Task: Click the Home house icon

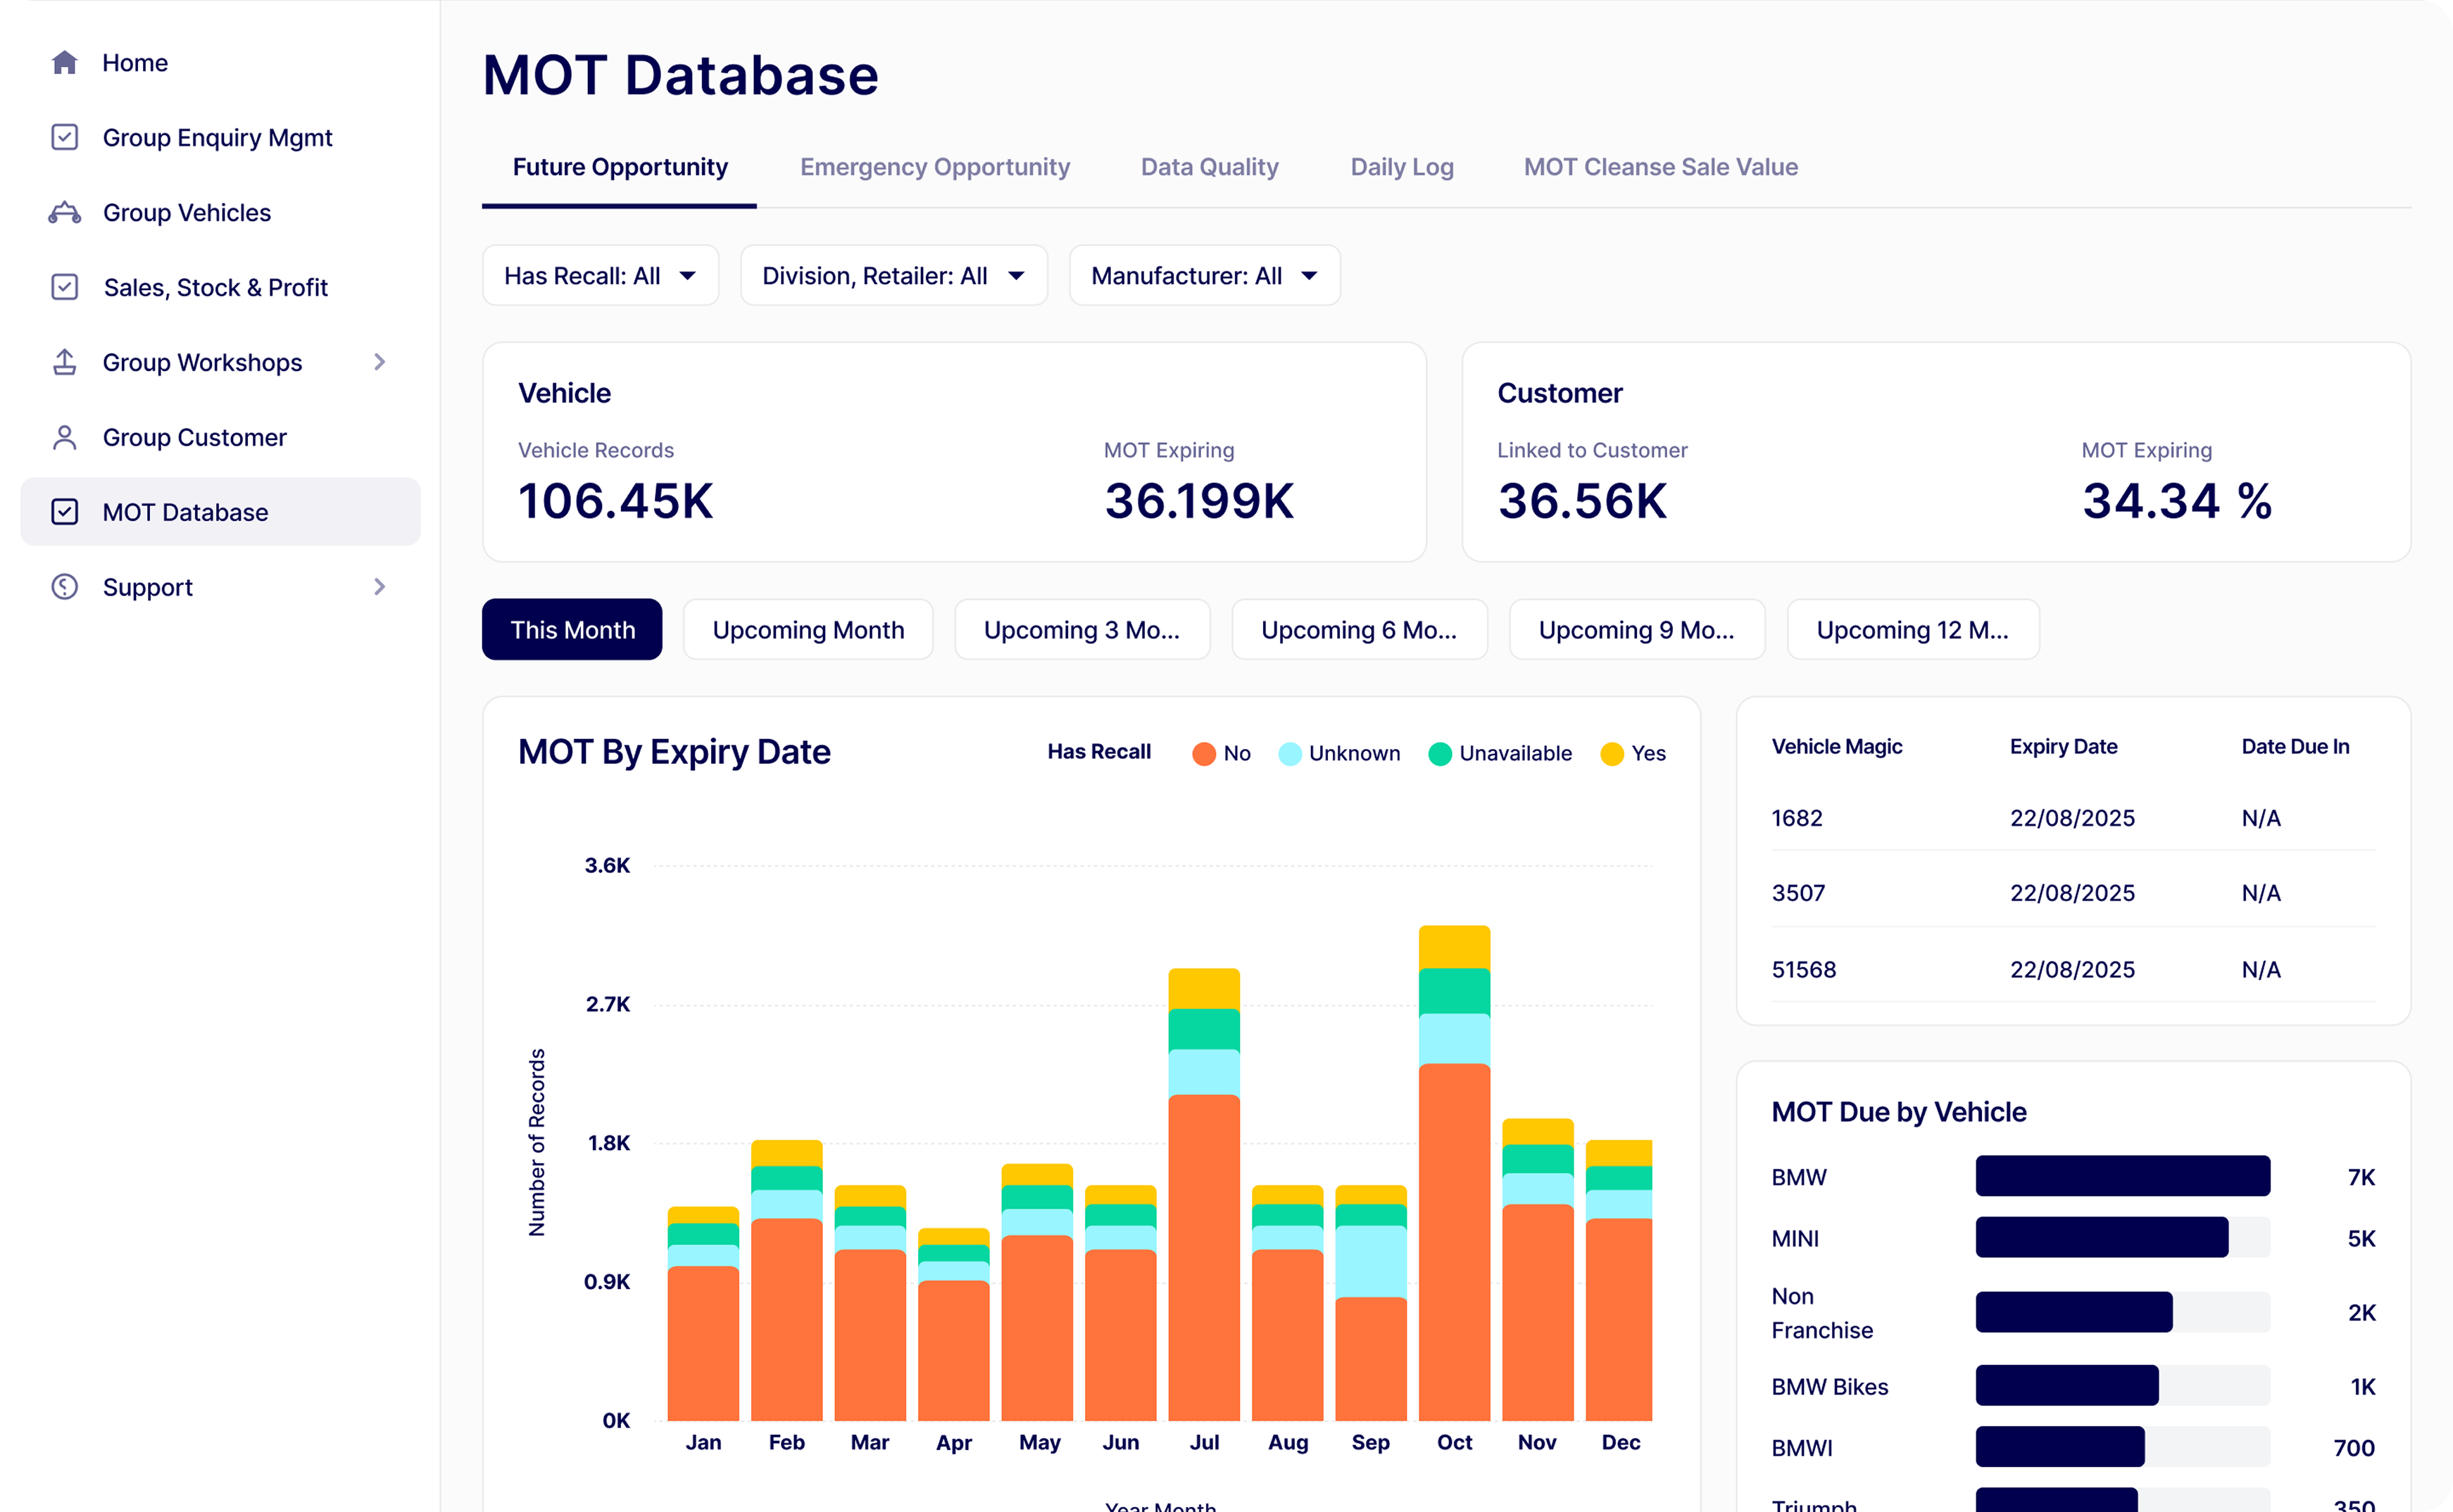Action: click(65, 63)
